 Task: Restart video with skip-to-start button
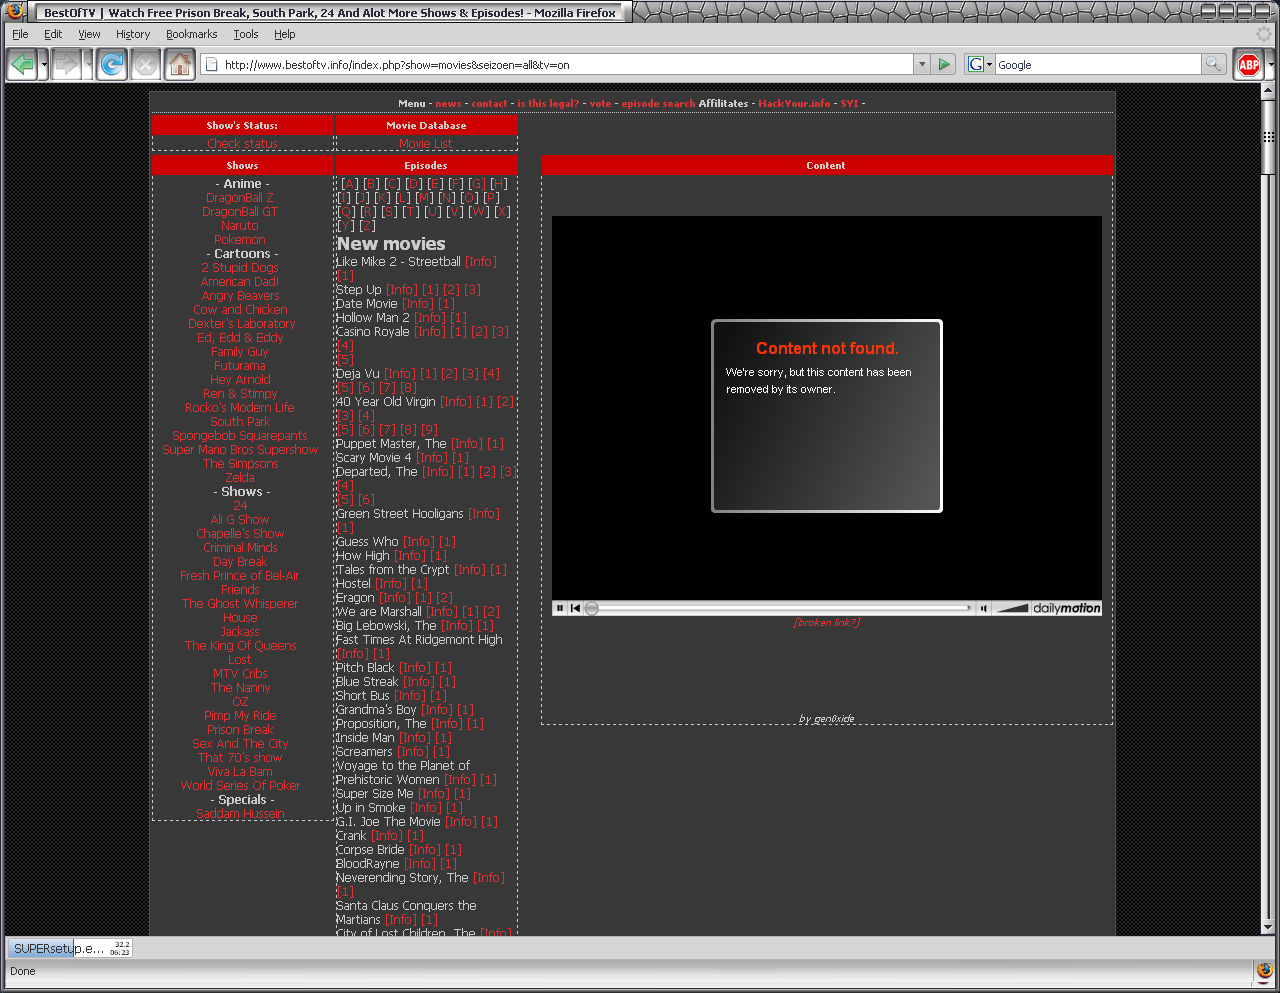(575, 608)
